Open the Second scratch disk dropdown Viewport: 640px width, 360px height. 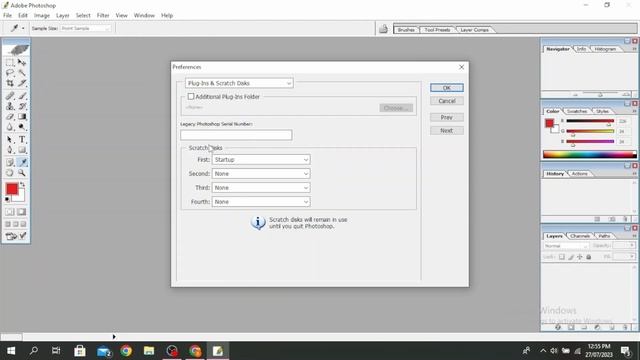click(261, 174)
